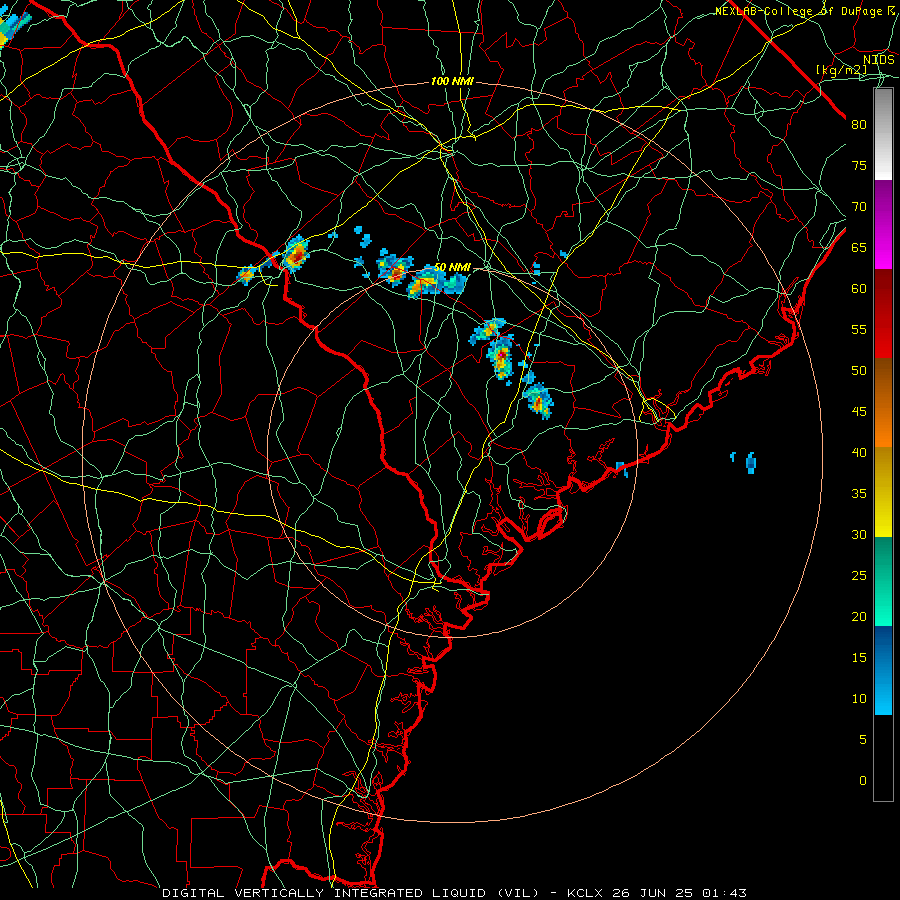Click the scale value 40
This screenshot has height=900, width=900.
tap(859, 453)
